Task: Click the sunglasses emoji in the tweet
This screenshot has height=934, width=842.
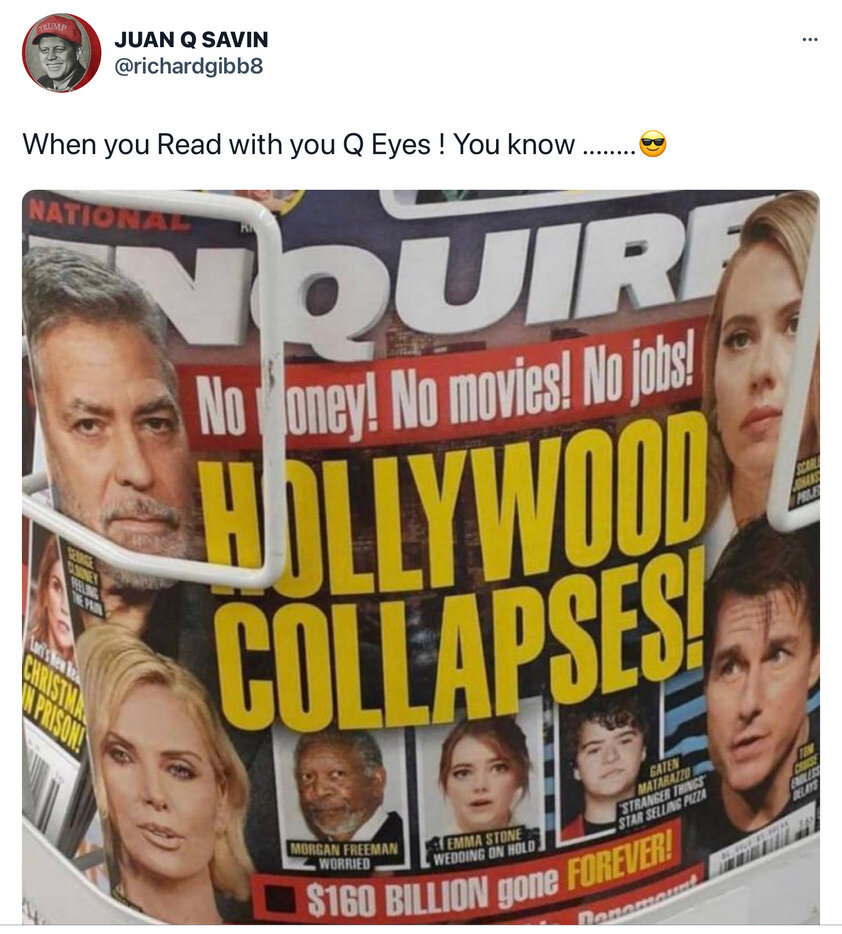Action: (x=653, y=145)
